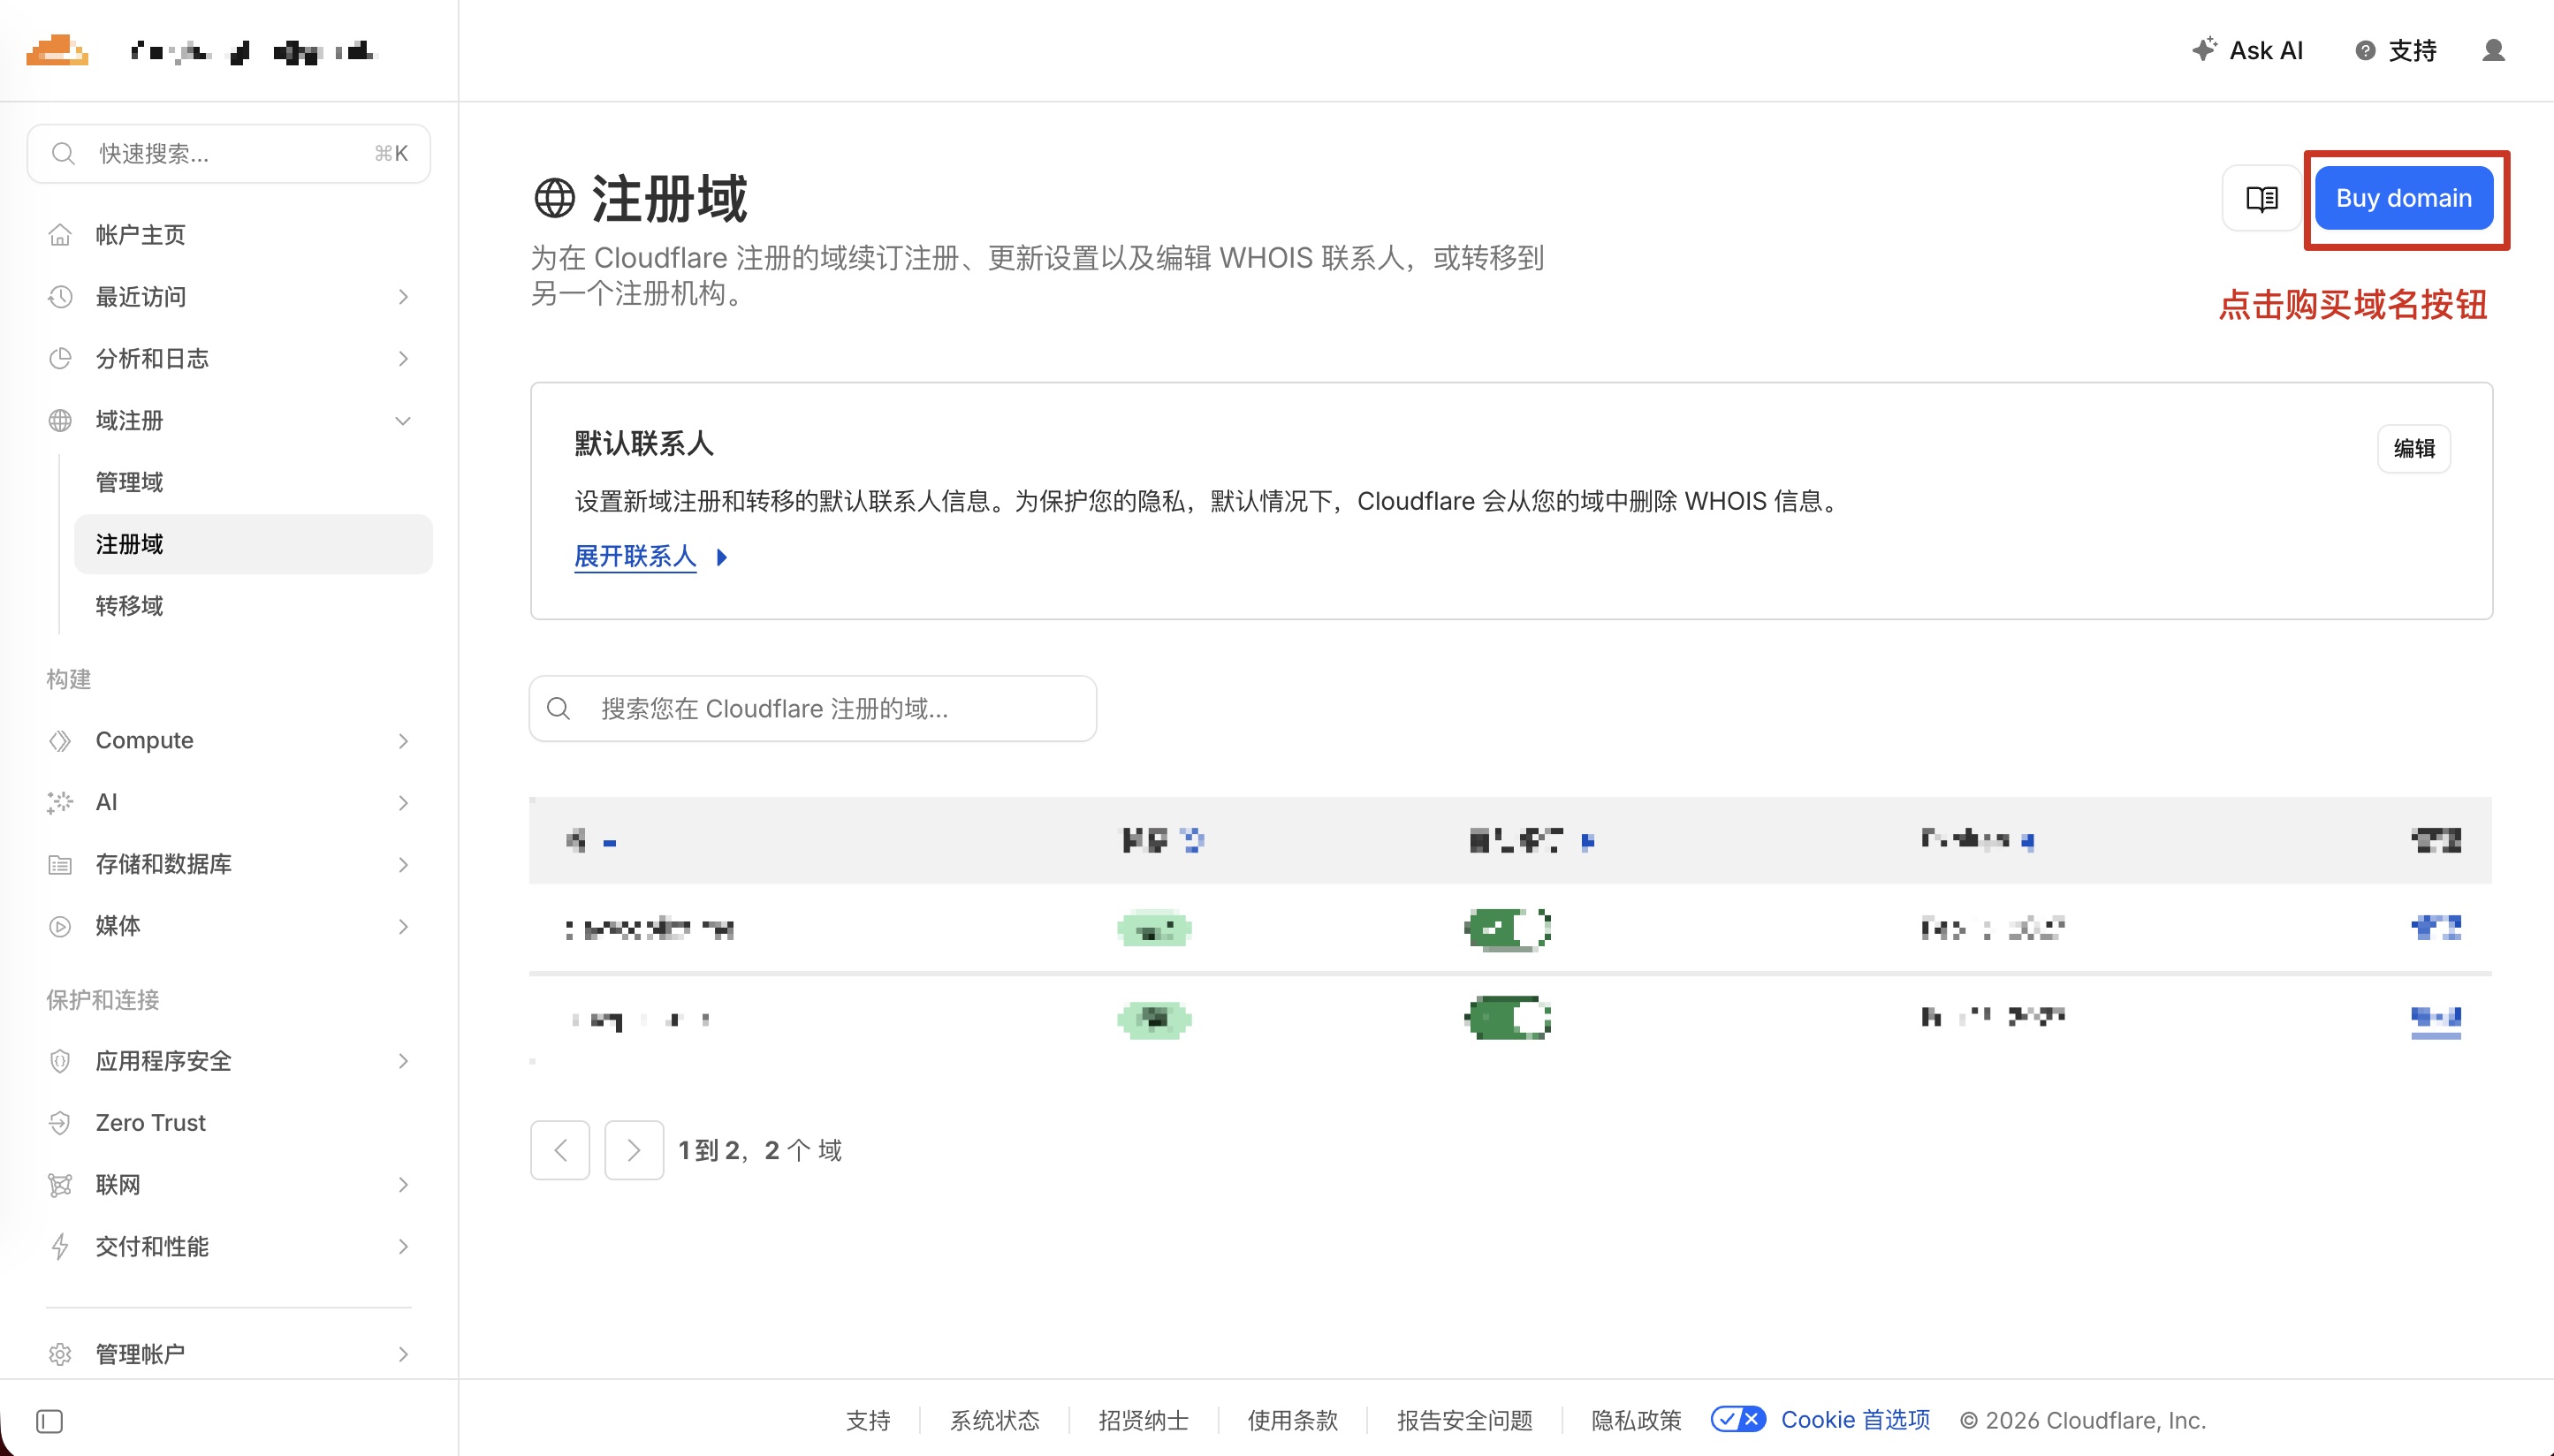Toggle the sidebar collapse control bottom left
The image size is (2554, 1456).
point(50,1420)
